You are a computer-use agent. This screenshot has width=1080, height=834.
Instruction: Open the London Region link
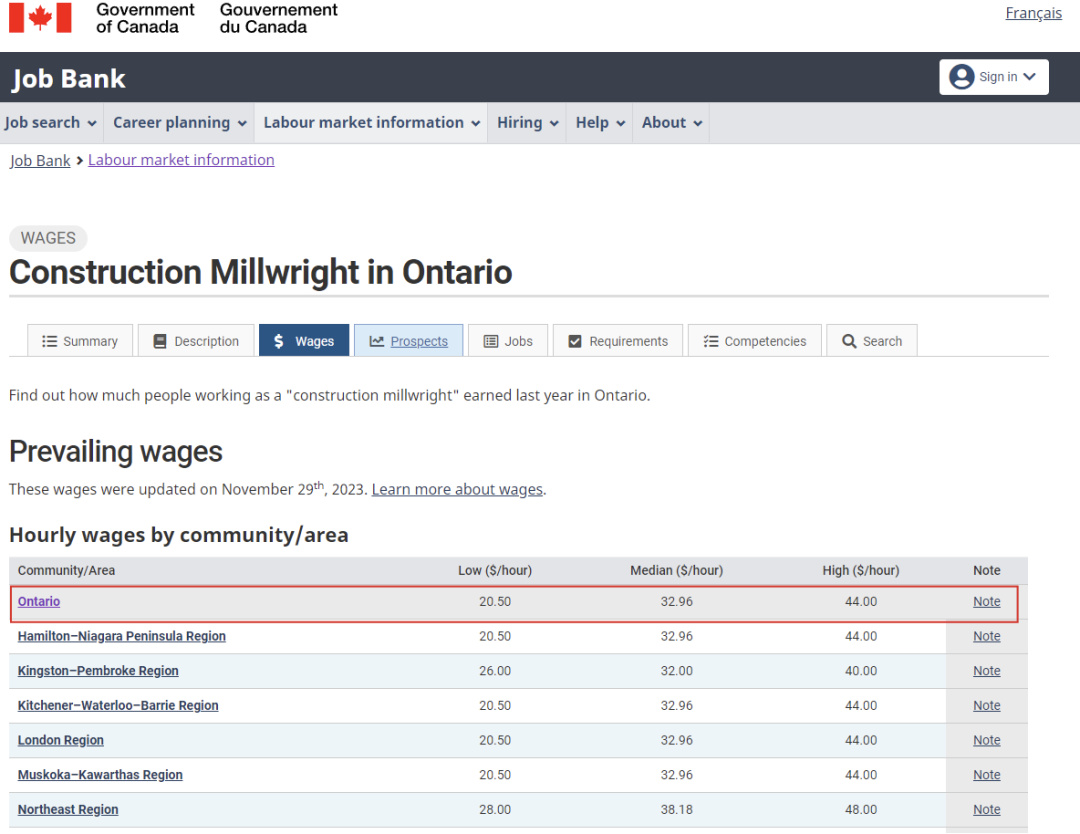(x=61, y=740)
